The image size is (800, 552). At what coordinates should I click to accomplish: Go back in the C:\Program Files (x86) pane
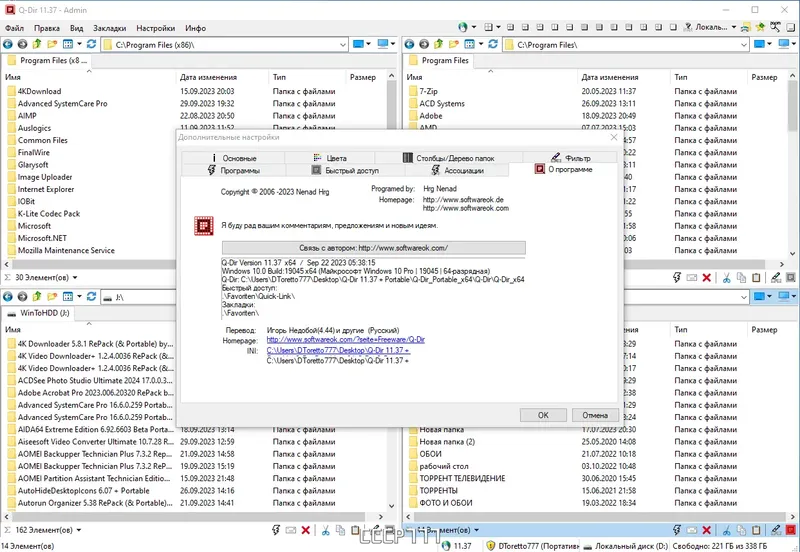pyautogui.click(x=8, y=44)
